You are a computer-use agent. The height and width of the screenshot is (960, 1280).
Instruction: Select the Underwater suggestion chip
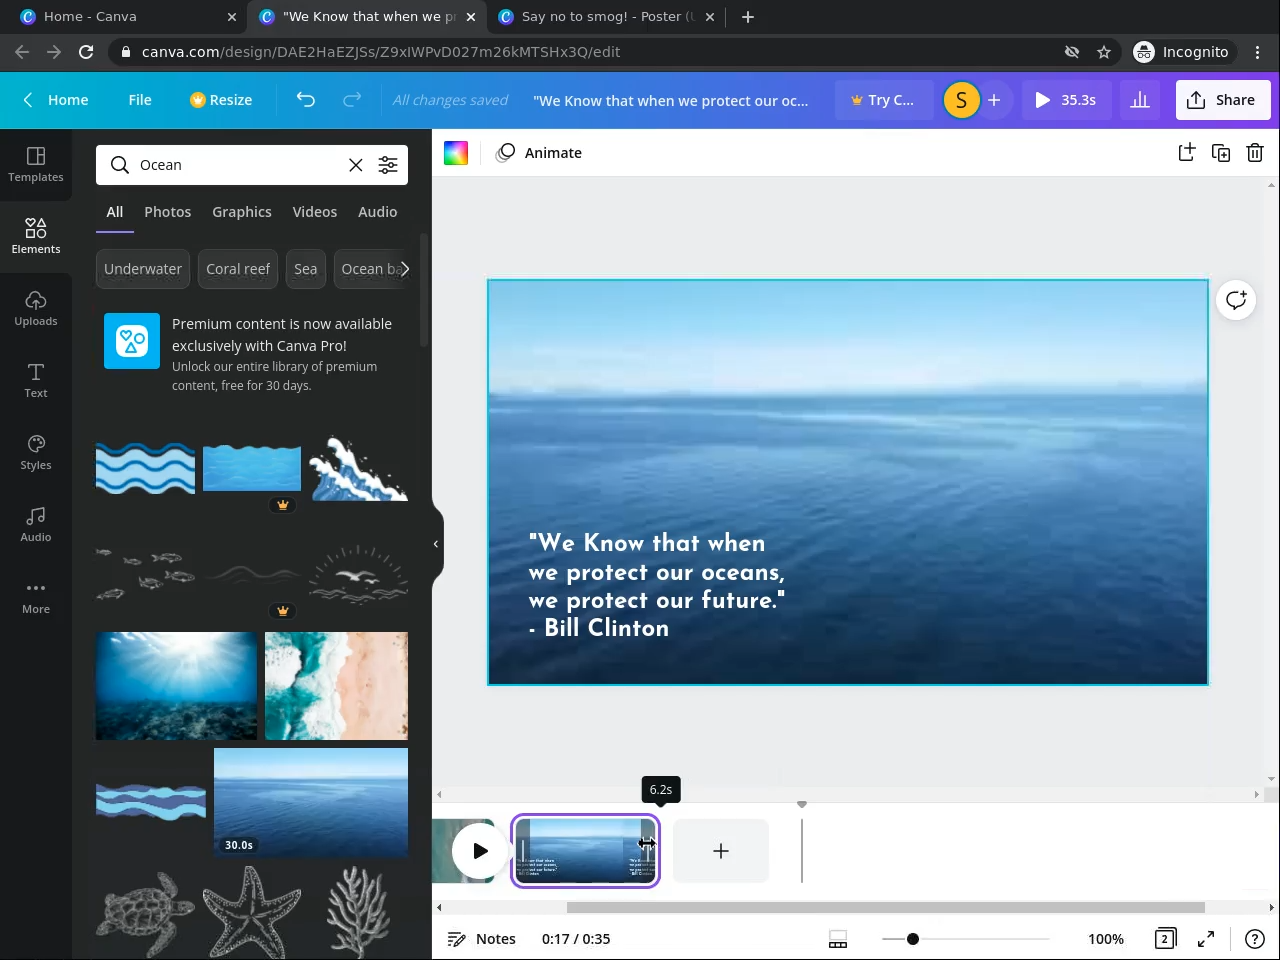(x=143, y=269)
